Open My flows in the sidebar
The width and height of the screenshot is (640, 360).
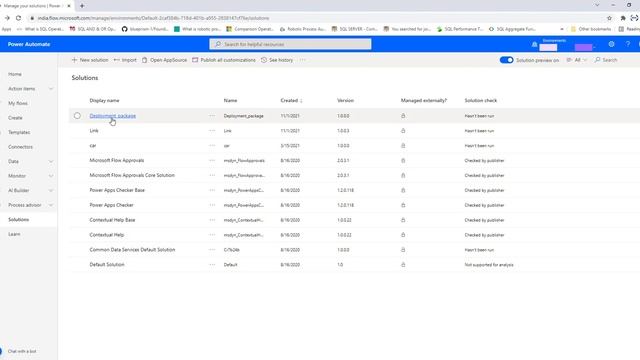pos(18,103)
